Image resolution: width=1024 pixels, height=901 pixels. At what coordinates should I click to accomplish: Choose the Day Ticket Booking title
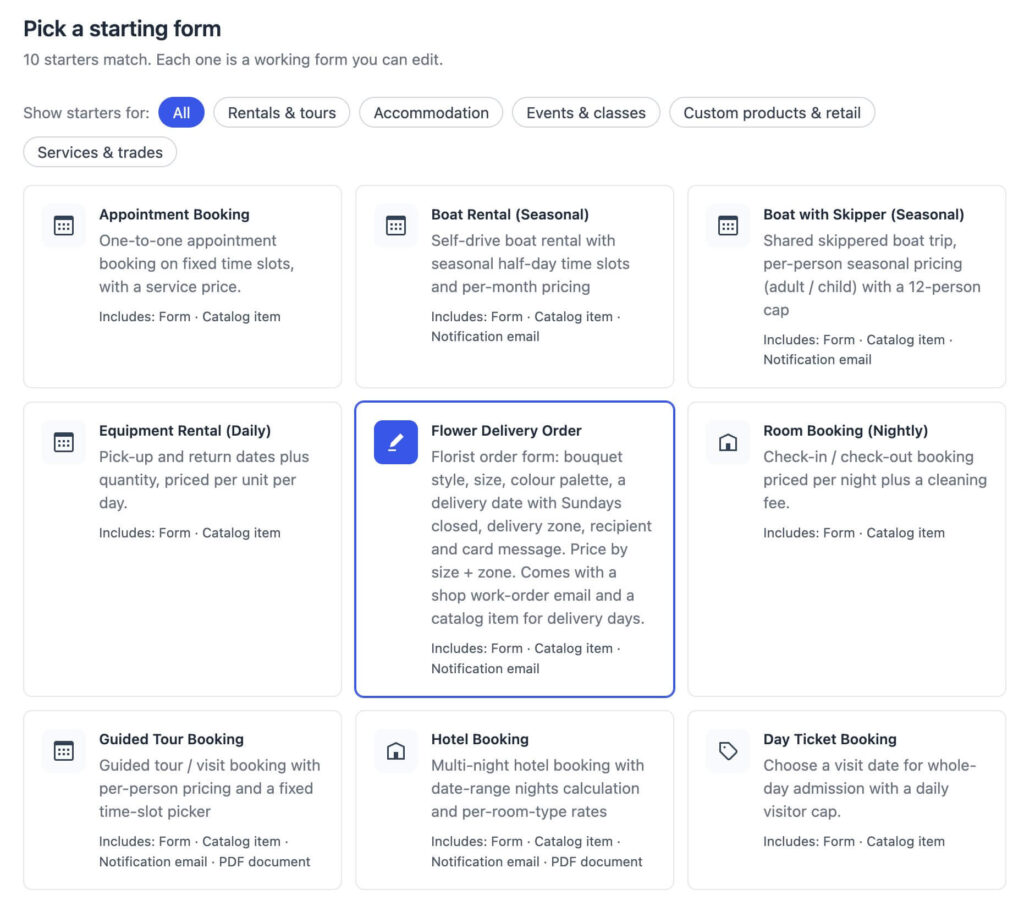tap(829, 739)
